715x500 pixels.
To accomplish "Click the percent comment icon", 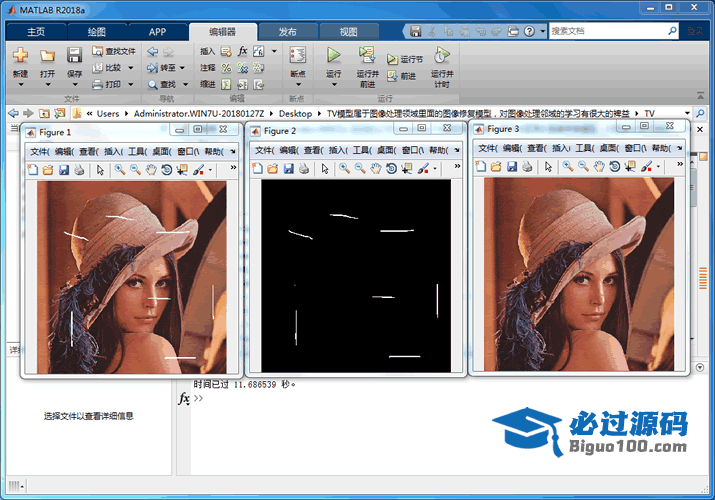I will point(226,68).
